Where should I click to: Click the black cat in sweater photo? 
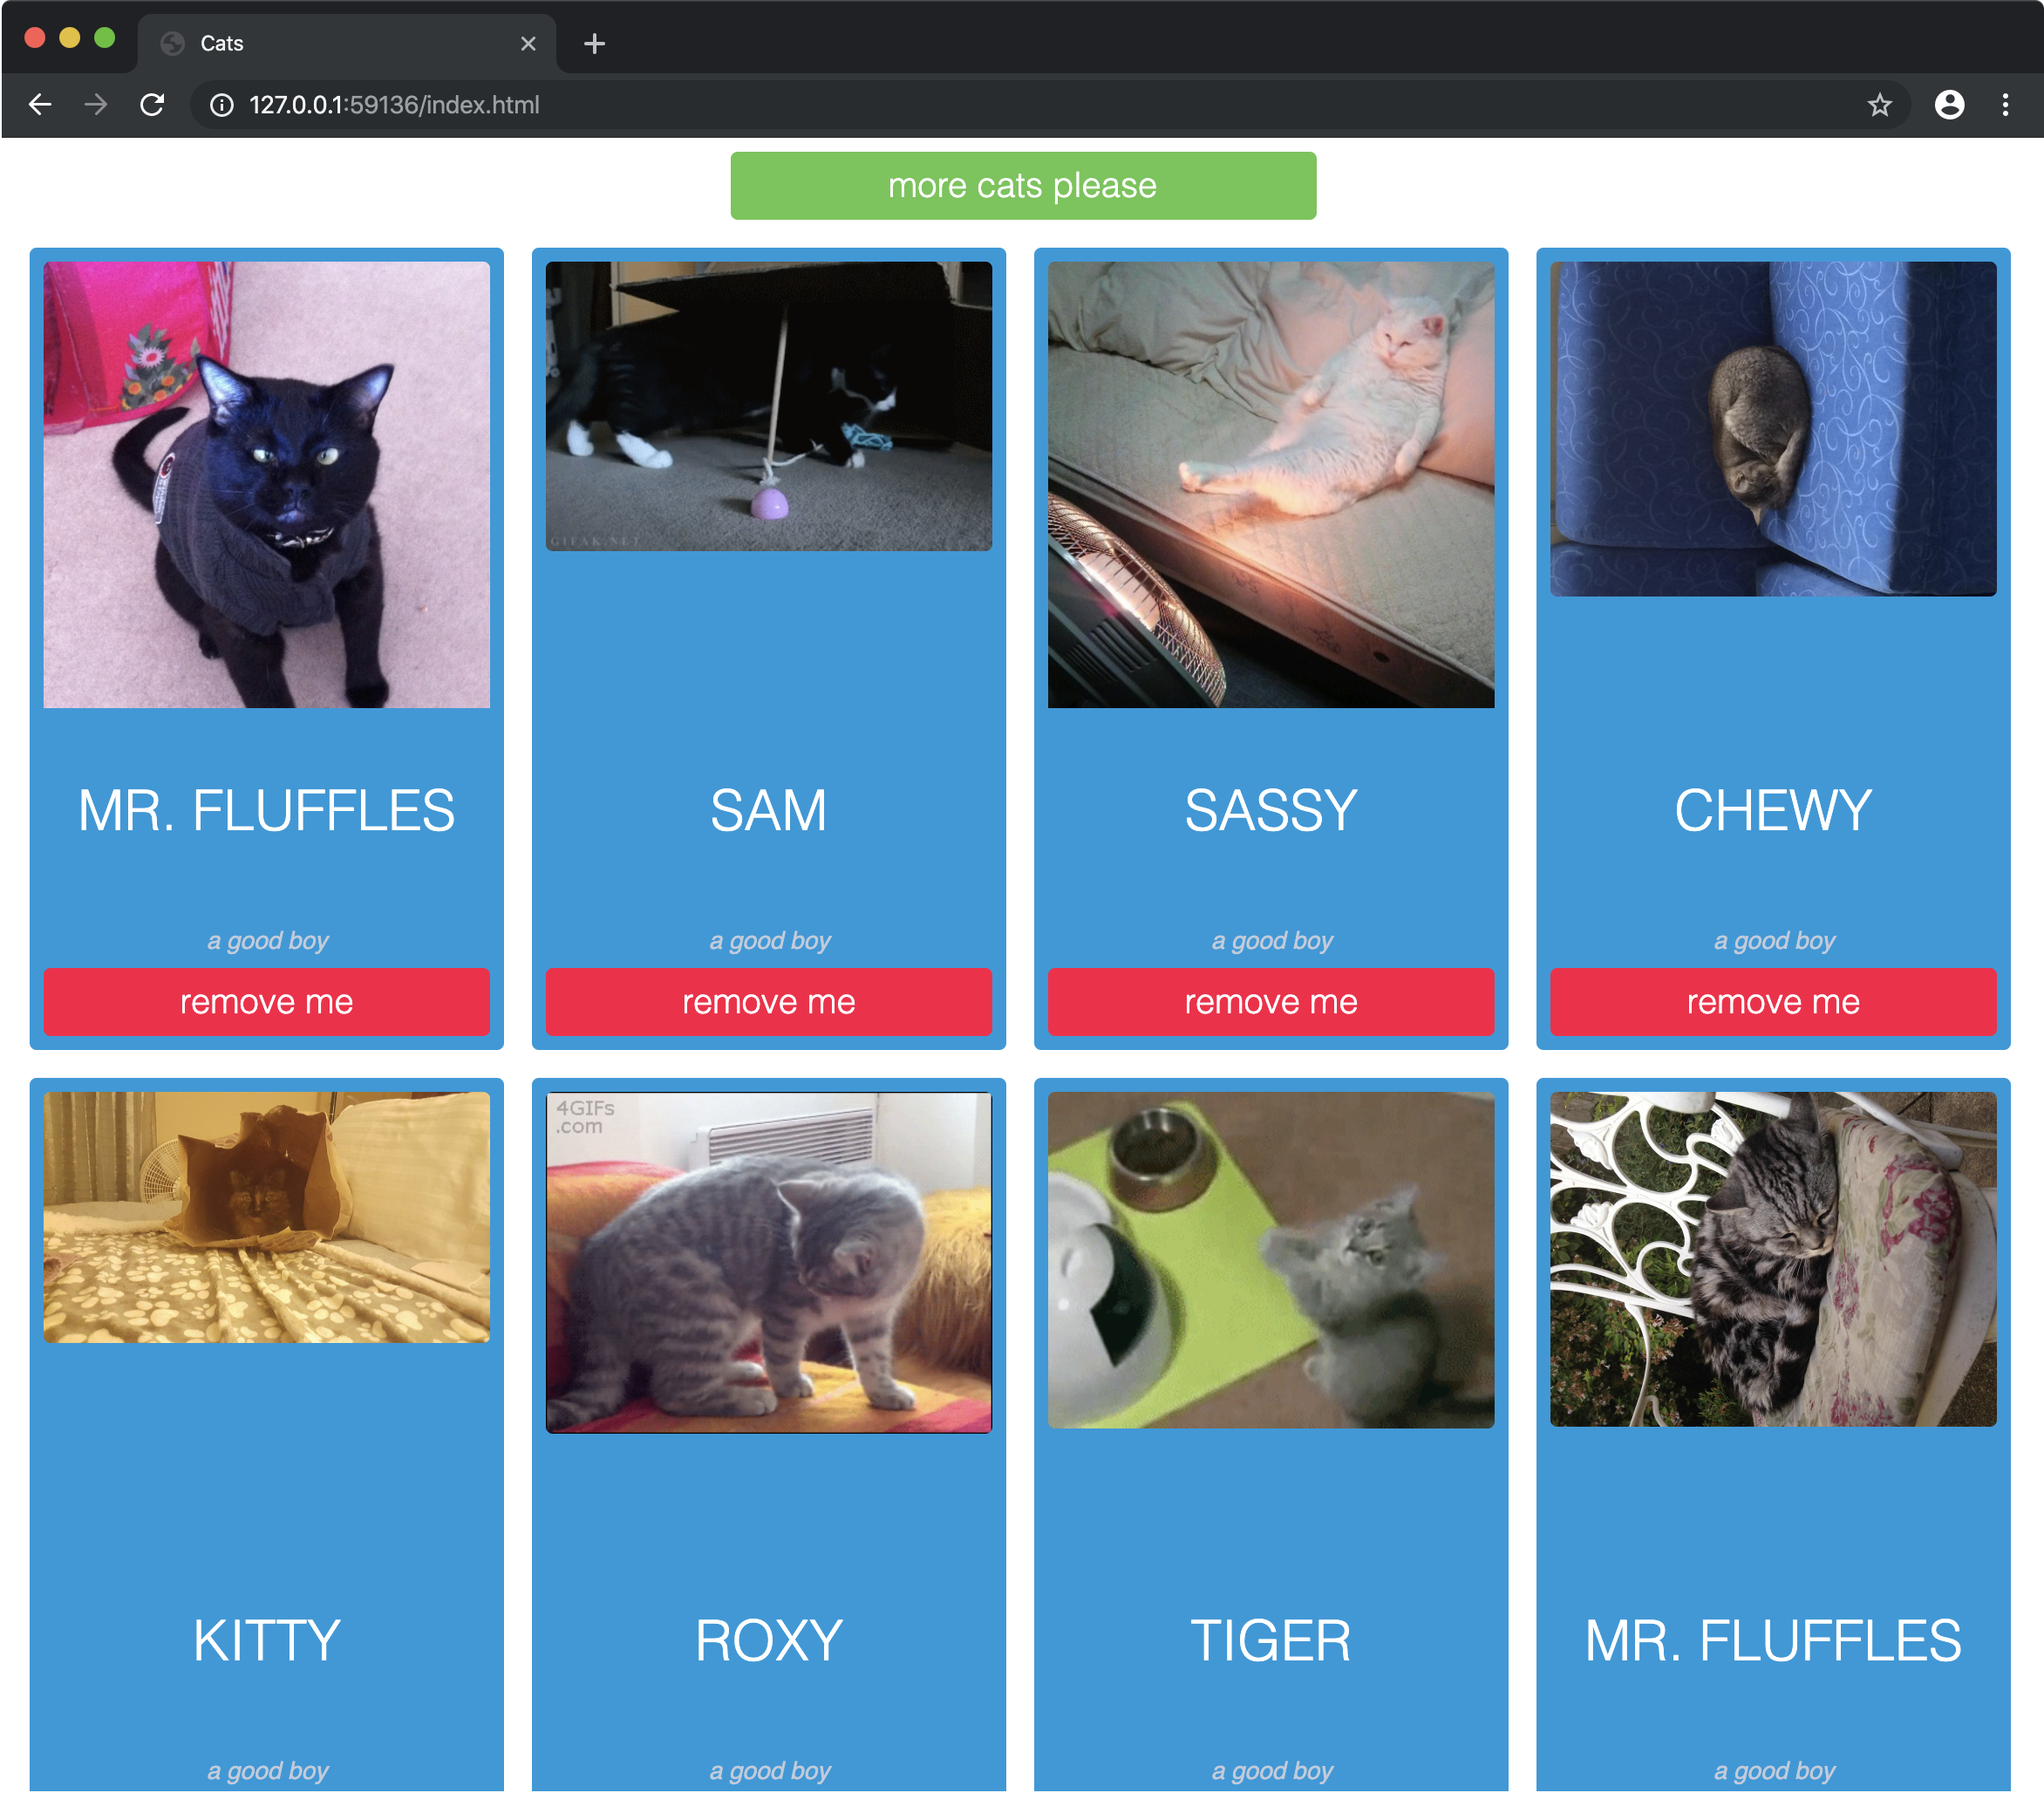pos(266,485)
